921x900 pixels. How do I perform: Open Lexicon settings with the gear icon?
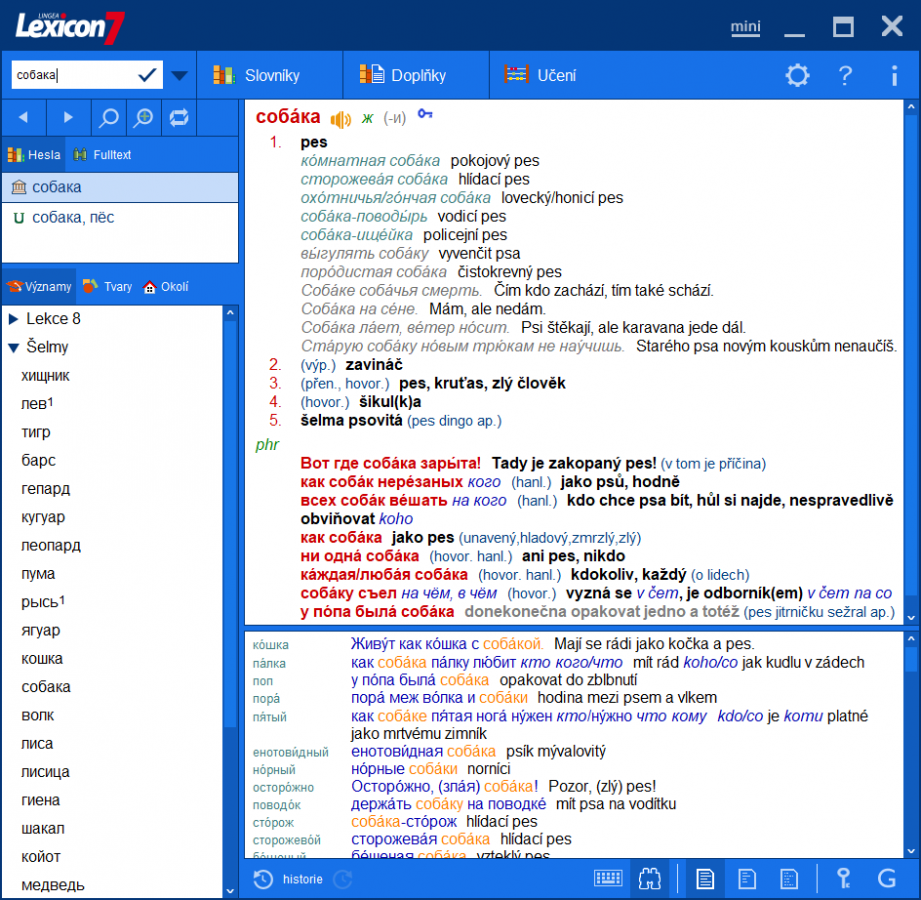797,75
